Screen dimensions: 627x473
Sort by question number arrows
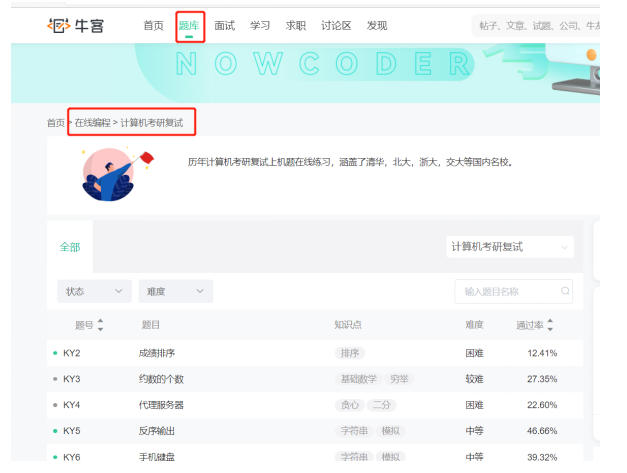[x=100, y=325]
